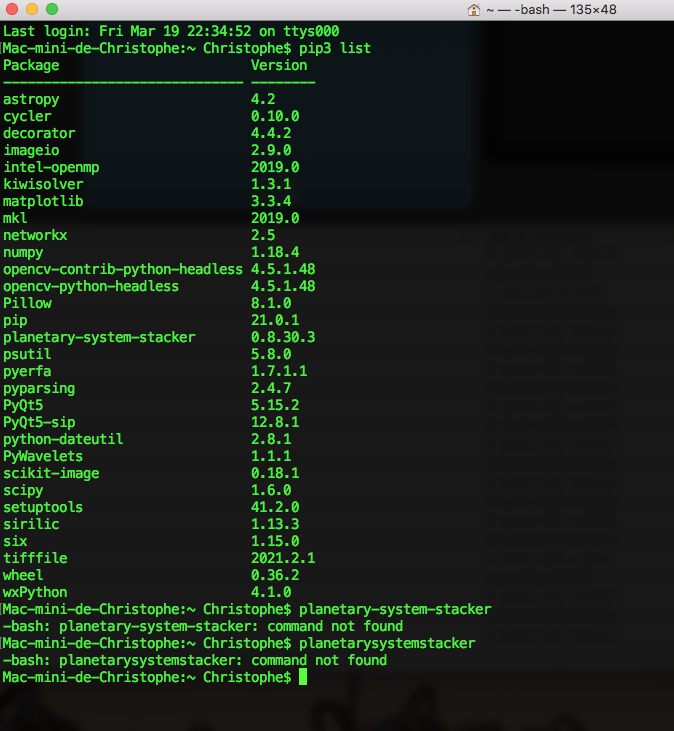Click the 'cycler' package name
674x731 pixels.
click(x=27, y=116)
